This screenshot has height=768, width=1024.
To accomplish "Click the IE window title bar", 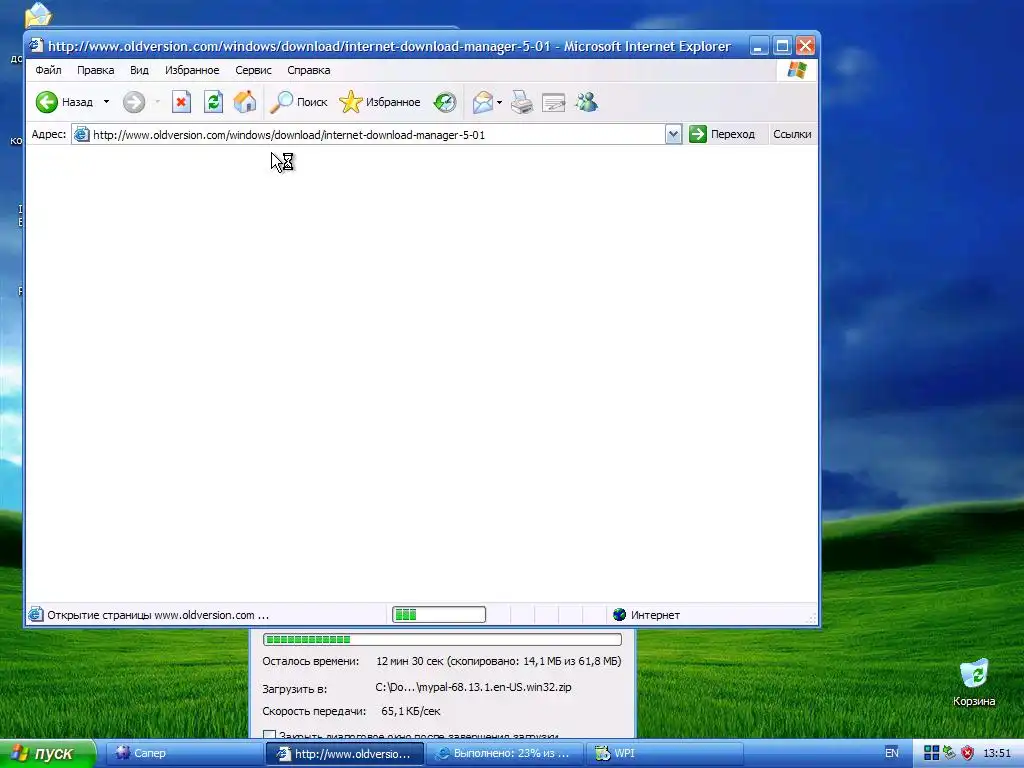I will coord(389,46).
